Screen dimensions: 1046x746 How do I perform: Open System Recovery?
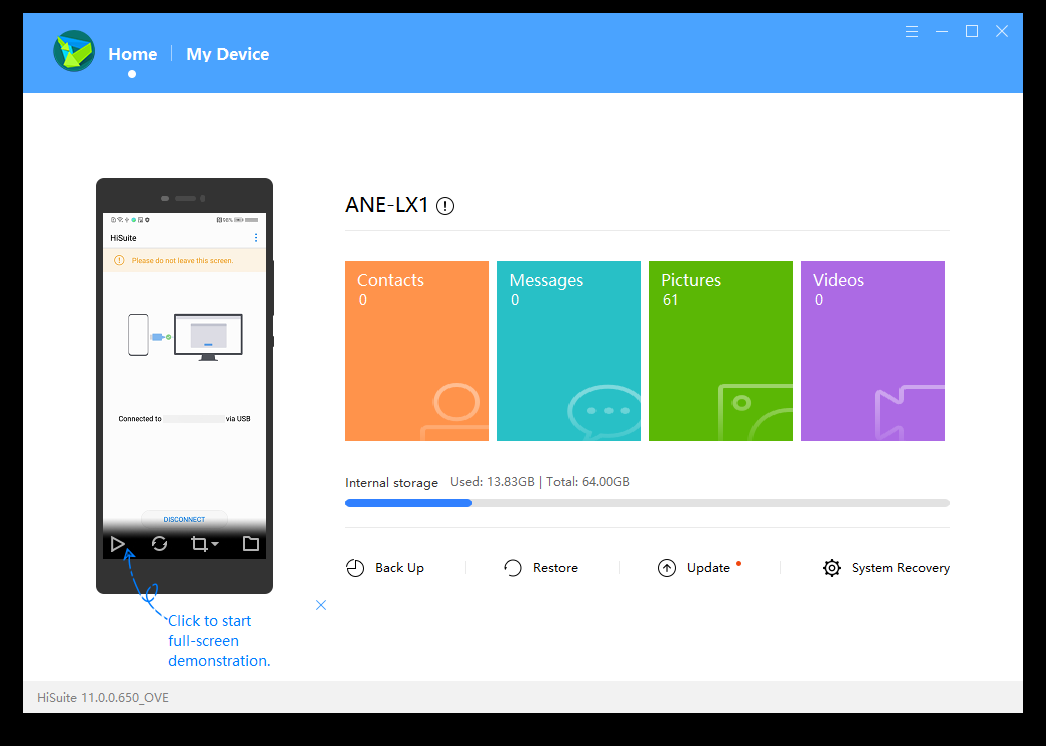click(x=887, y=568)
